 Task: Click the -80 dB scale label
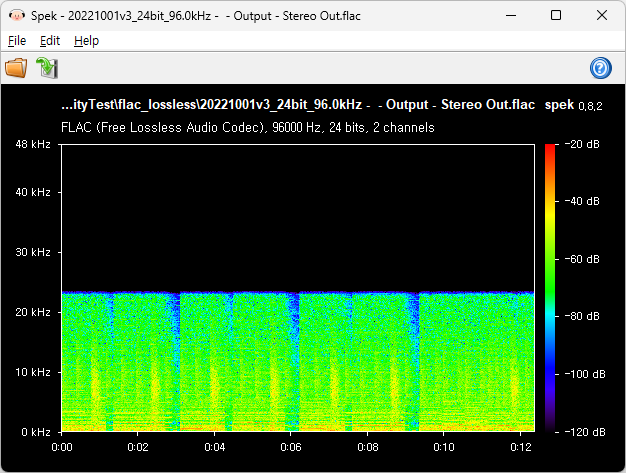[x=582, y=316]
